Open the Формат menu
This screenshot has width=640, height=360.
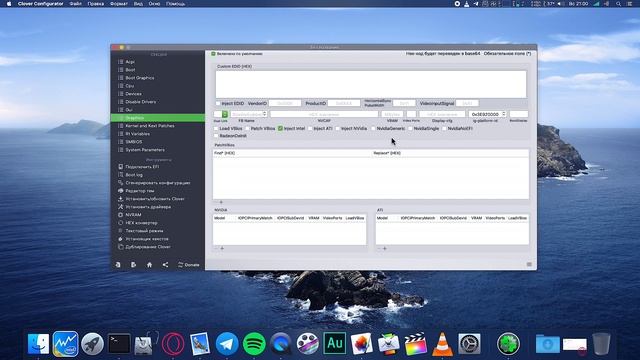point(119,4)
